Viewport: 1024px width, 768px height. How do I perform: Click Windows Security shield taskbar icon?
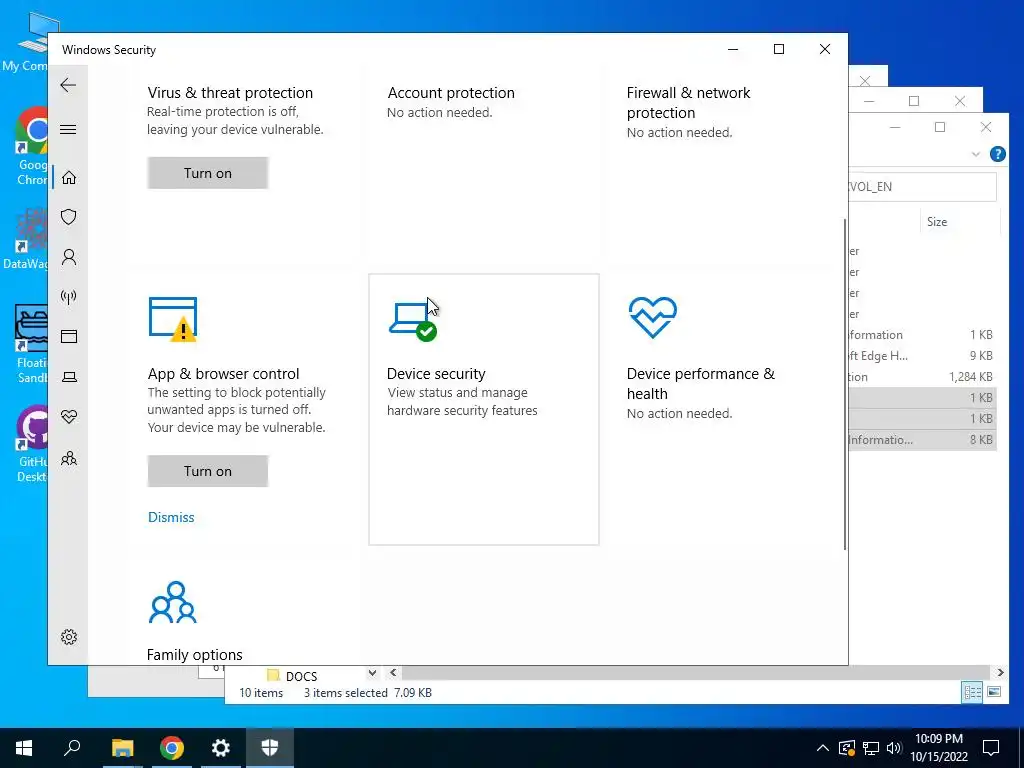click(x=270, y=748)
